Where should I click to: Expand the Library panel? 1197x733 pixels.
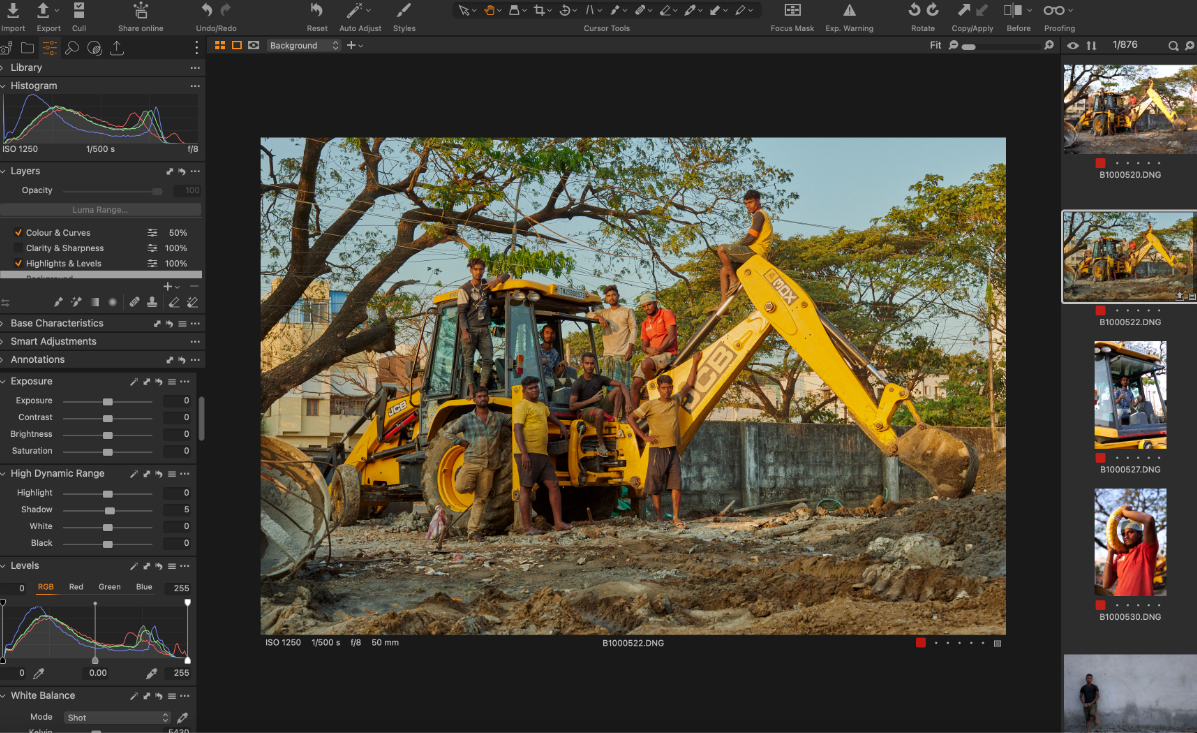(x=4, y=67)
